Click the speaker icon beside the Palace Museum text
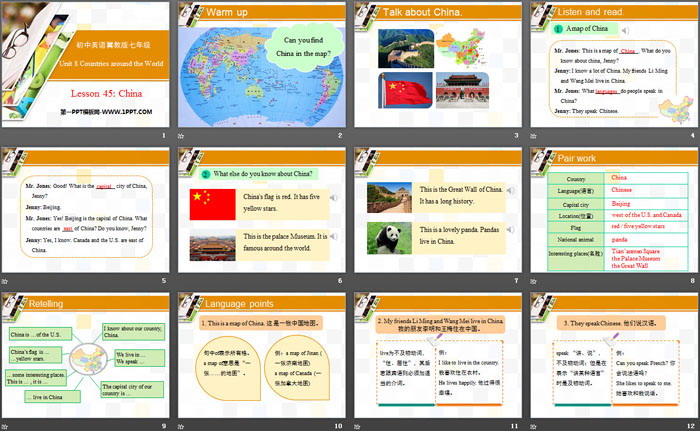The image size is (700, 431). (333, 237)
